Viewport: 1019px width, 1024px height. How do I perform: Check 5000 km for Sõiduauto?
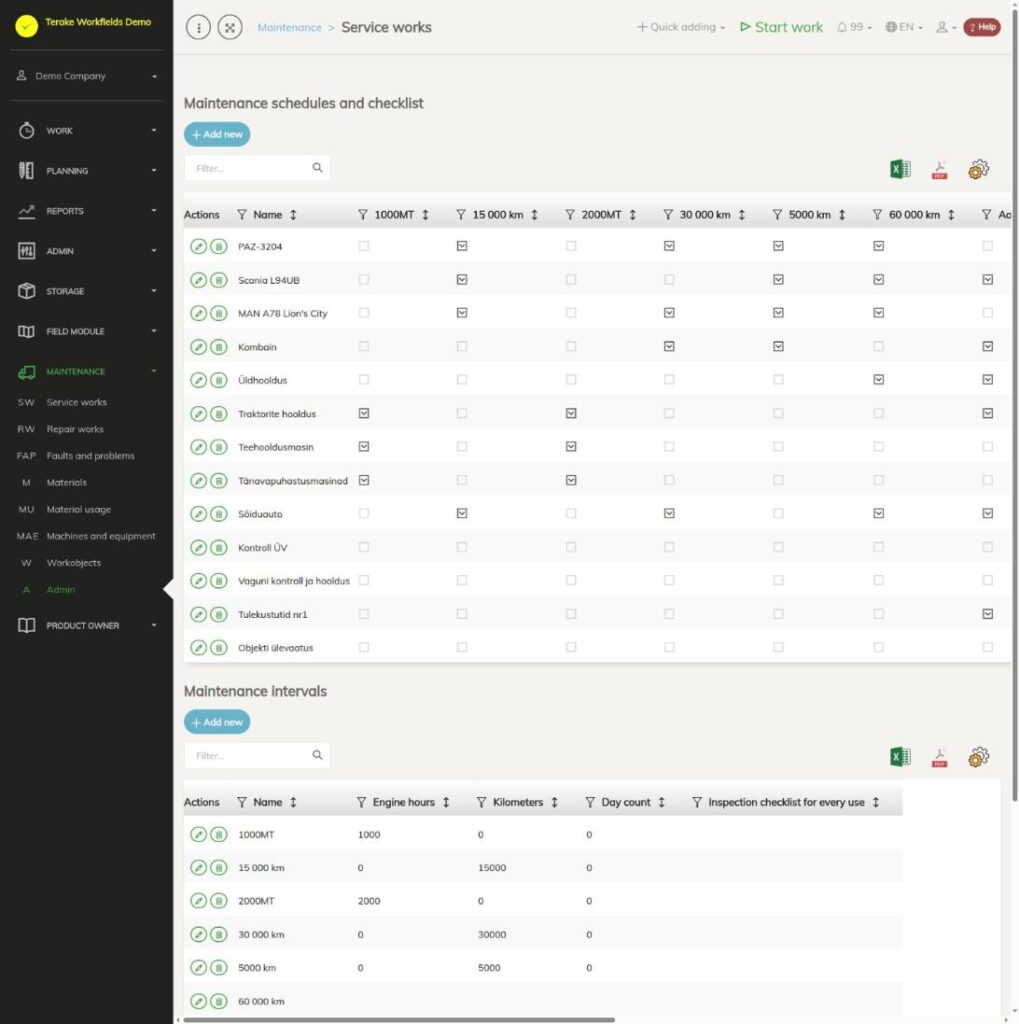click(x=778, y=513)
